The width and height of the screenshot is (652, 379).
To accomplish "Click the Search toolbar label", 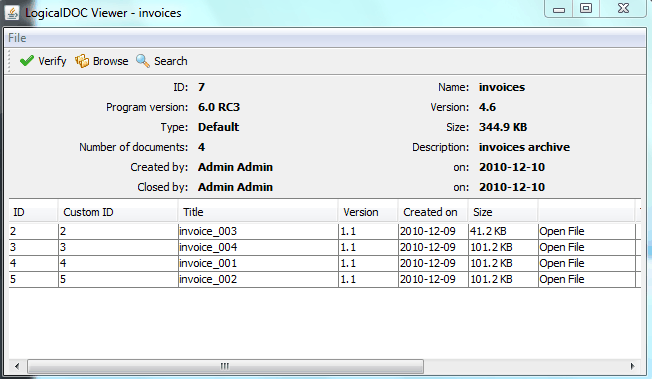I will pos(171,61).
